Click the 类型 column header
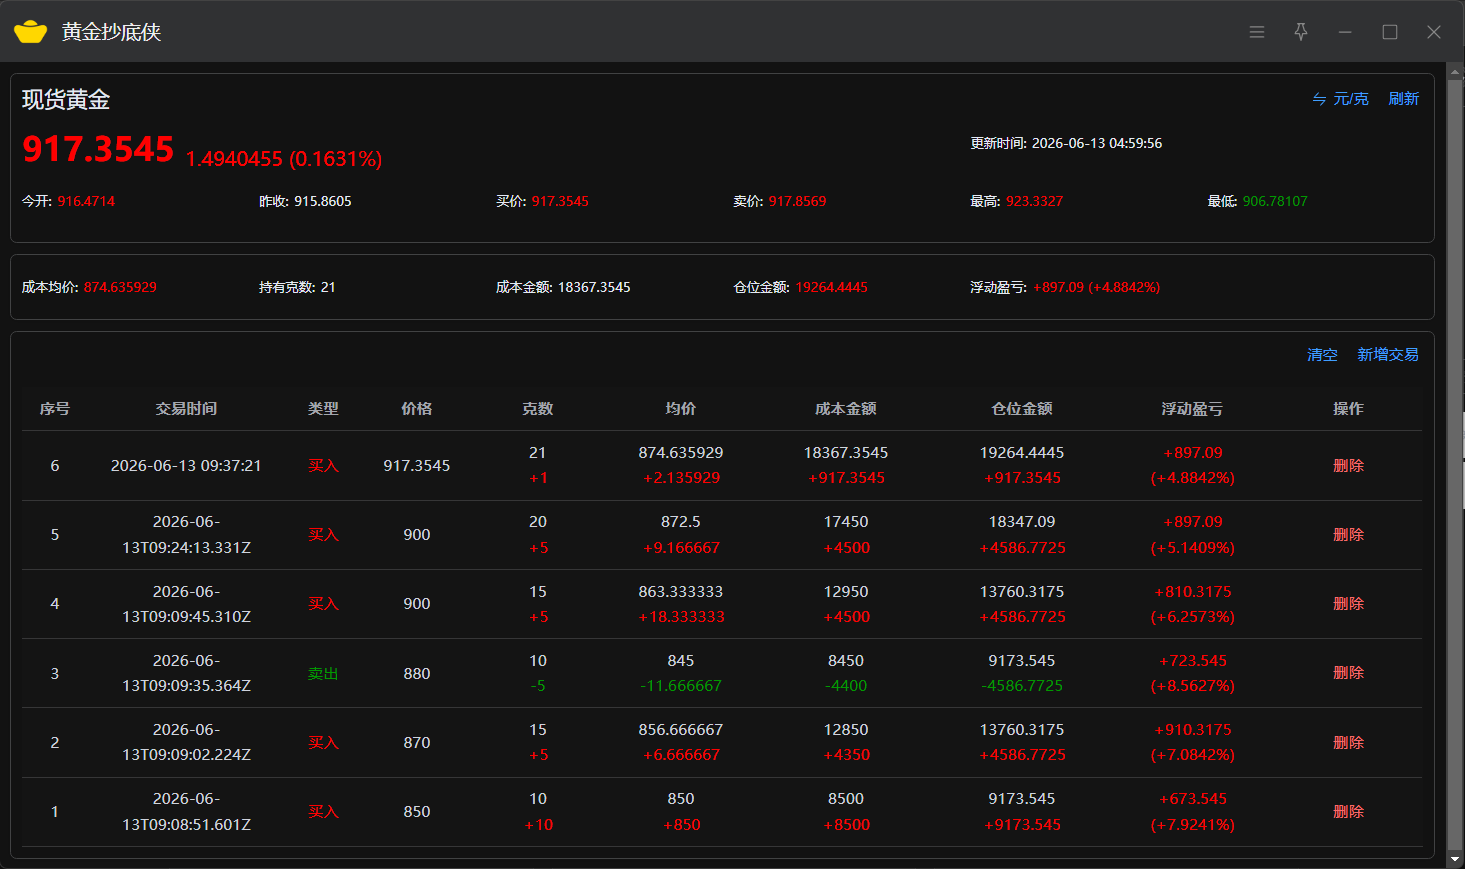 click(323, 408)
